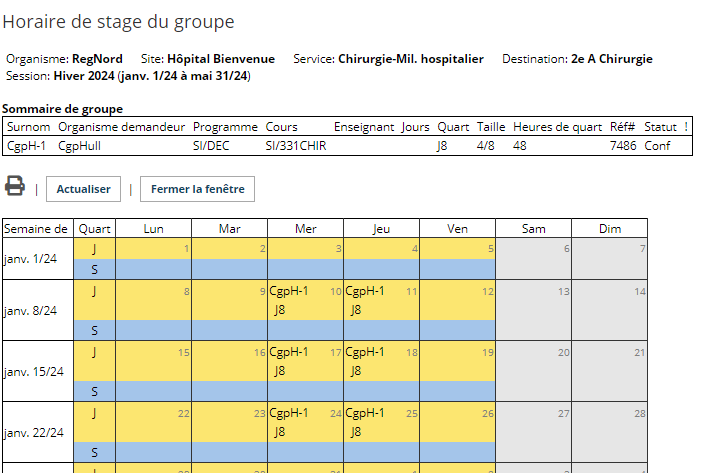Select CgpH-1 entry on Thursday Jan 11
Screen dimensions: 720x473
pos(365,291)
